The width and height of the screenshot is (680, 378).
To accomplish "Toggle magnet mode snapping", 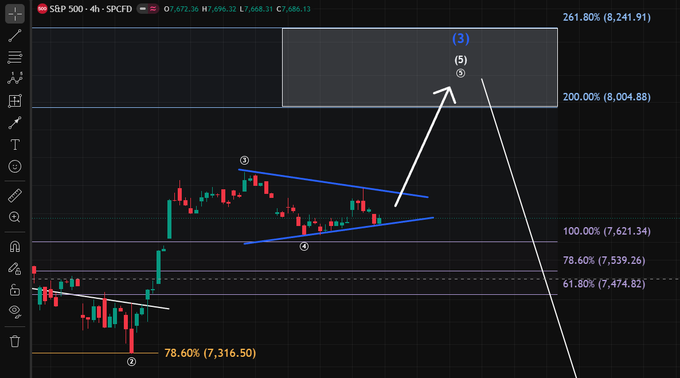I will pyautogui.click(x=15, y=246).
